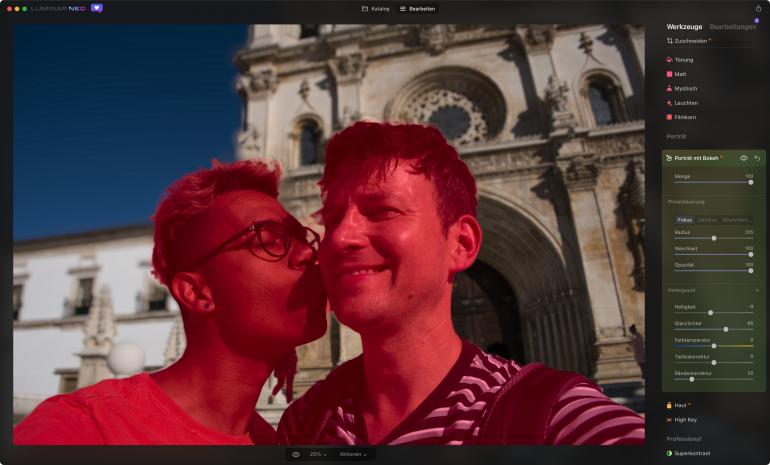Click the Professional section heading
This screenshot has width=770, height=465.
(x=684, y=439)
